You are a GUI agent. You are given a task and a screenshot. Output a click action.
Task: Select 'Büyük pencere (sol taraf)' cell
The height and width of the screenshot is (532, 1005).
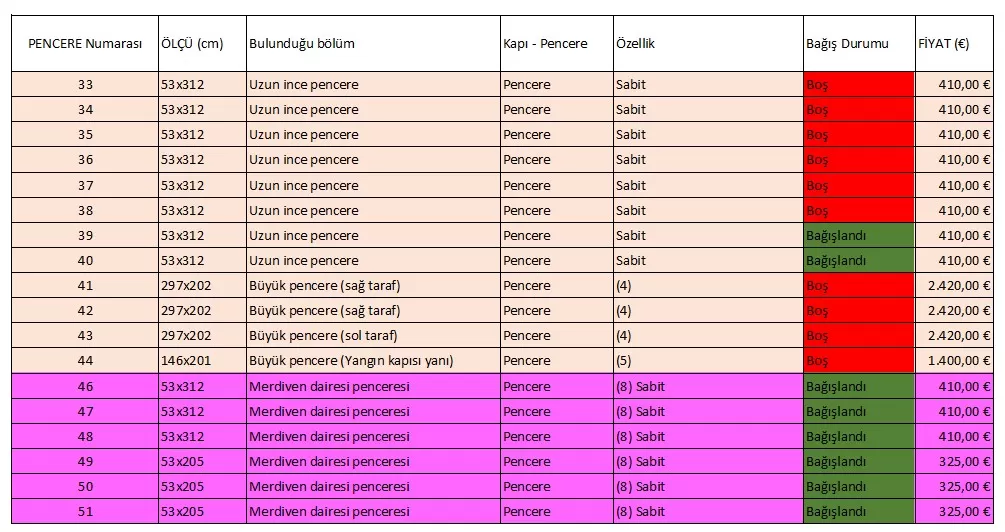[324, 336]
